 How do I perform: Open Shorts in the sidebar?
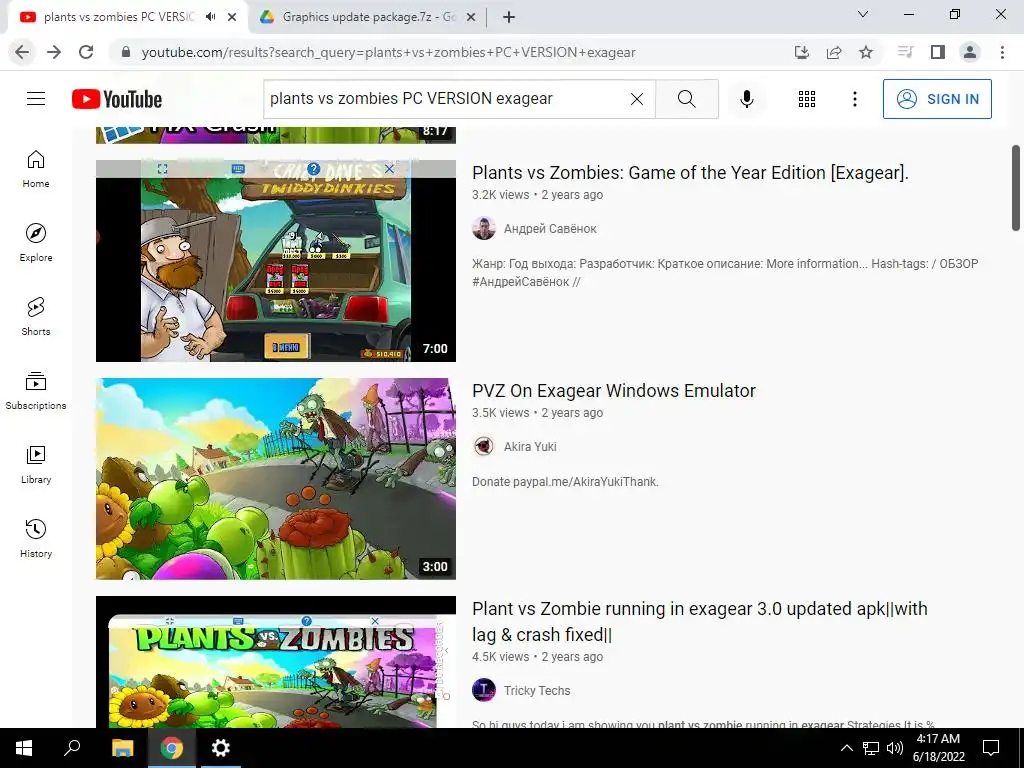click(36, 317)
